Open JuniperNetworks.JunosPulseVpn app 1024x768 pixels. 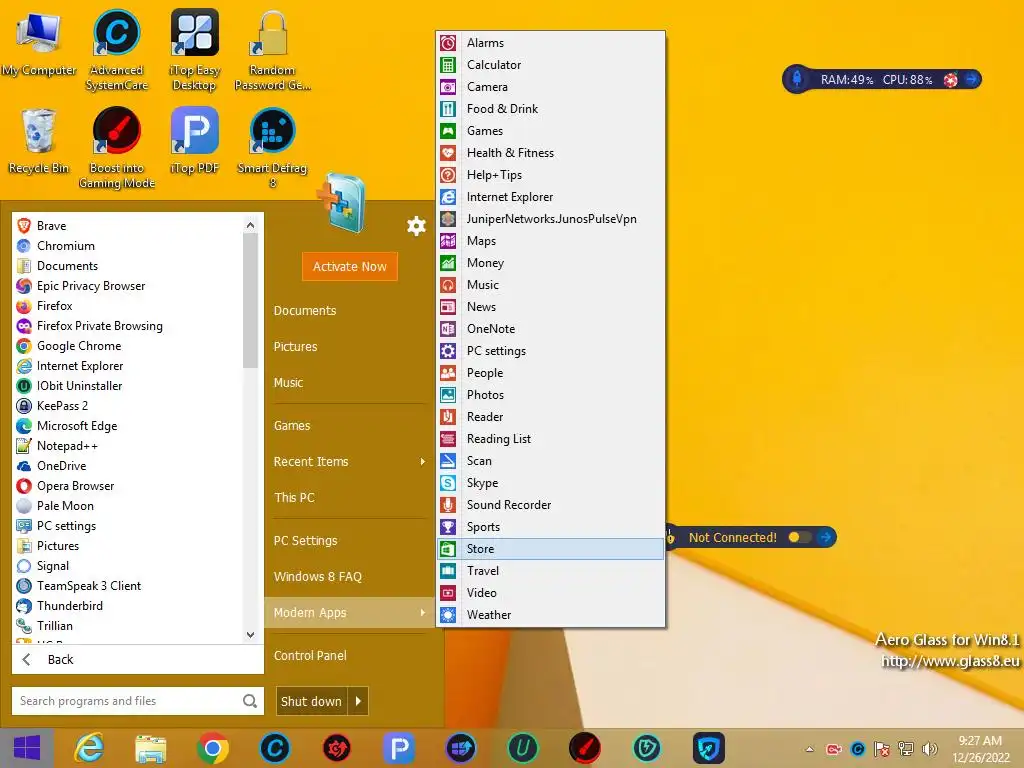[552, 219]
